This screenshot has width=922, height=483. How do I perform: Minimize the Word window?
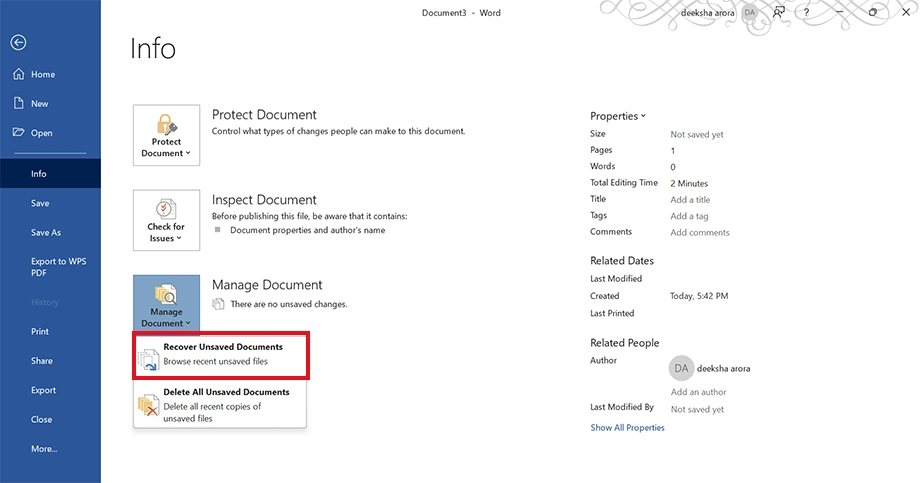pyautogui.click(x=839, y=12)
